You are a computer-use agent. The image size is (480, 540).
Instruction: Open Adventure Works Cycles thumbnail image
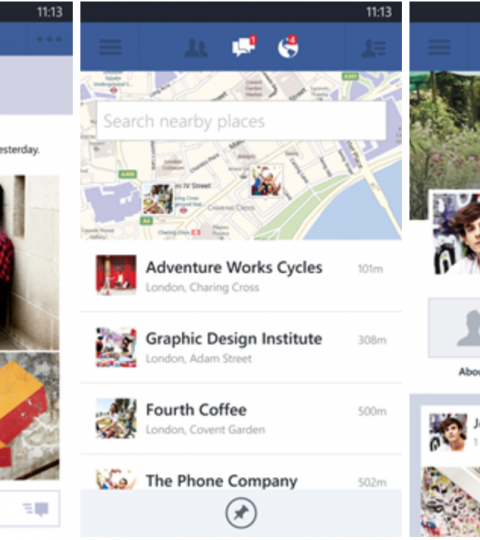116,274
